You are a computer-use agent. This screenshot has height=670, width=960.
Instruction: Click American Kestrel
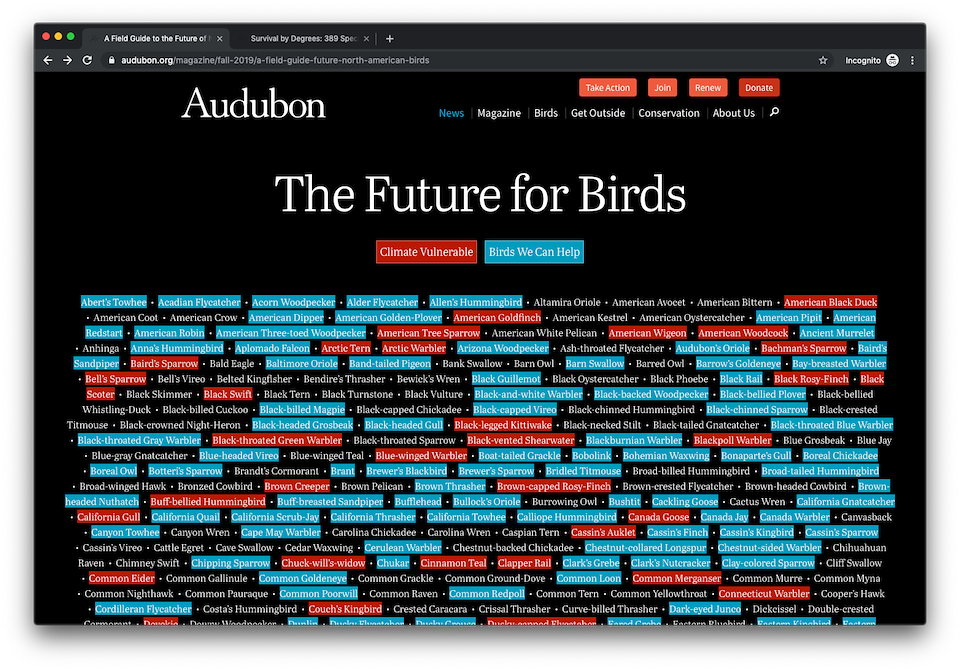[x=590, y=317]
